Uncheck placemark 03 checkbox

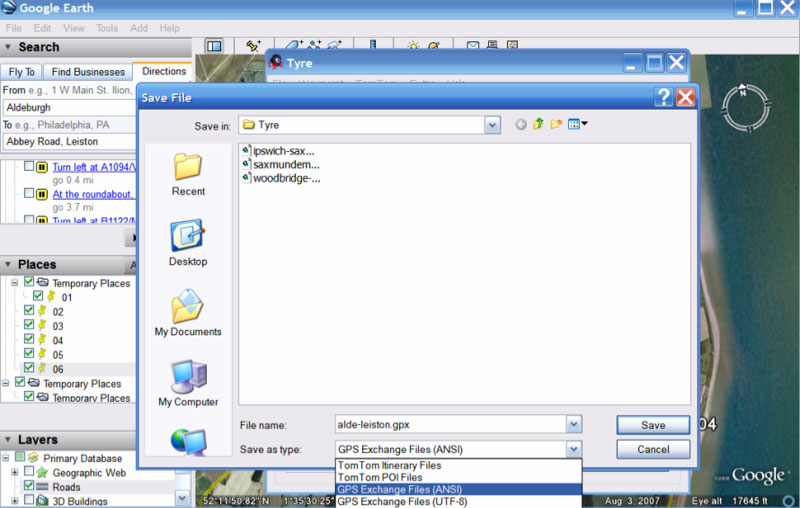[29, 324]
